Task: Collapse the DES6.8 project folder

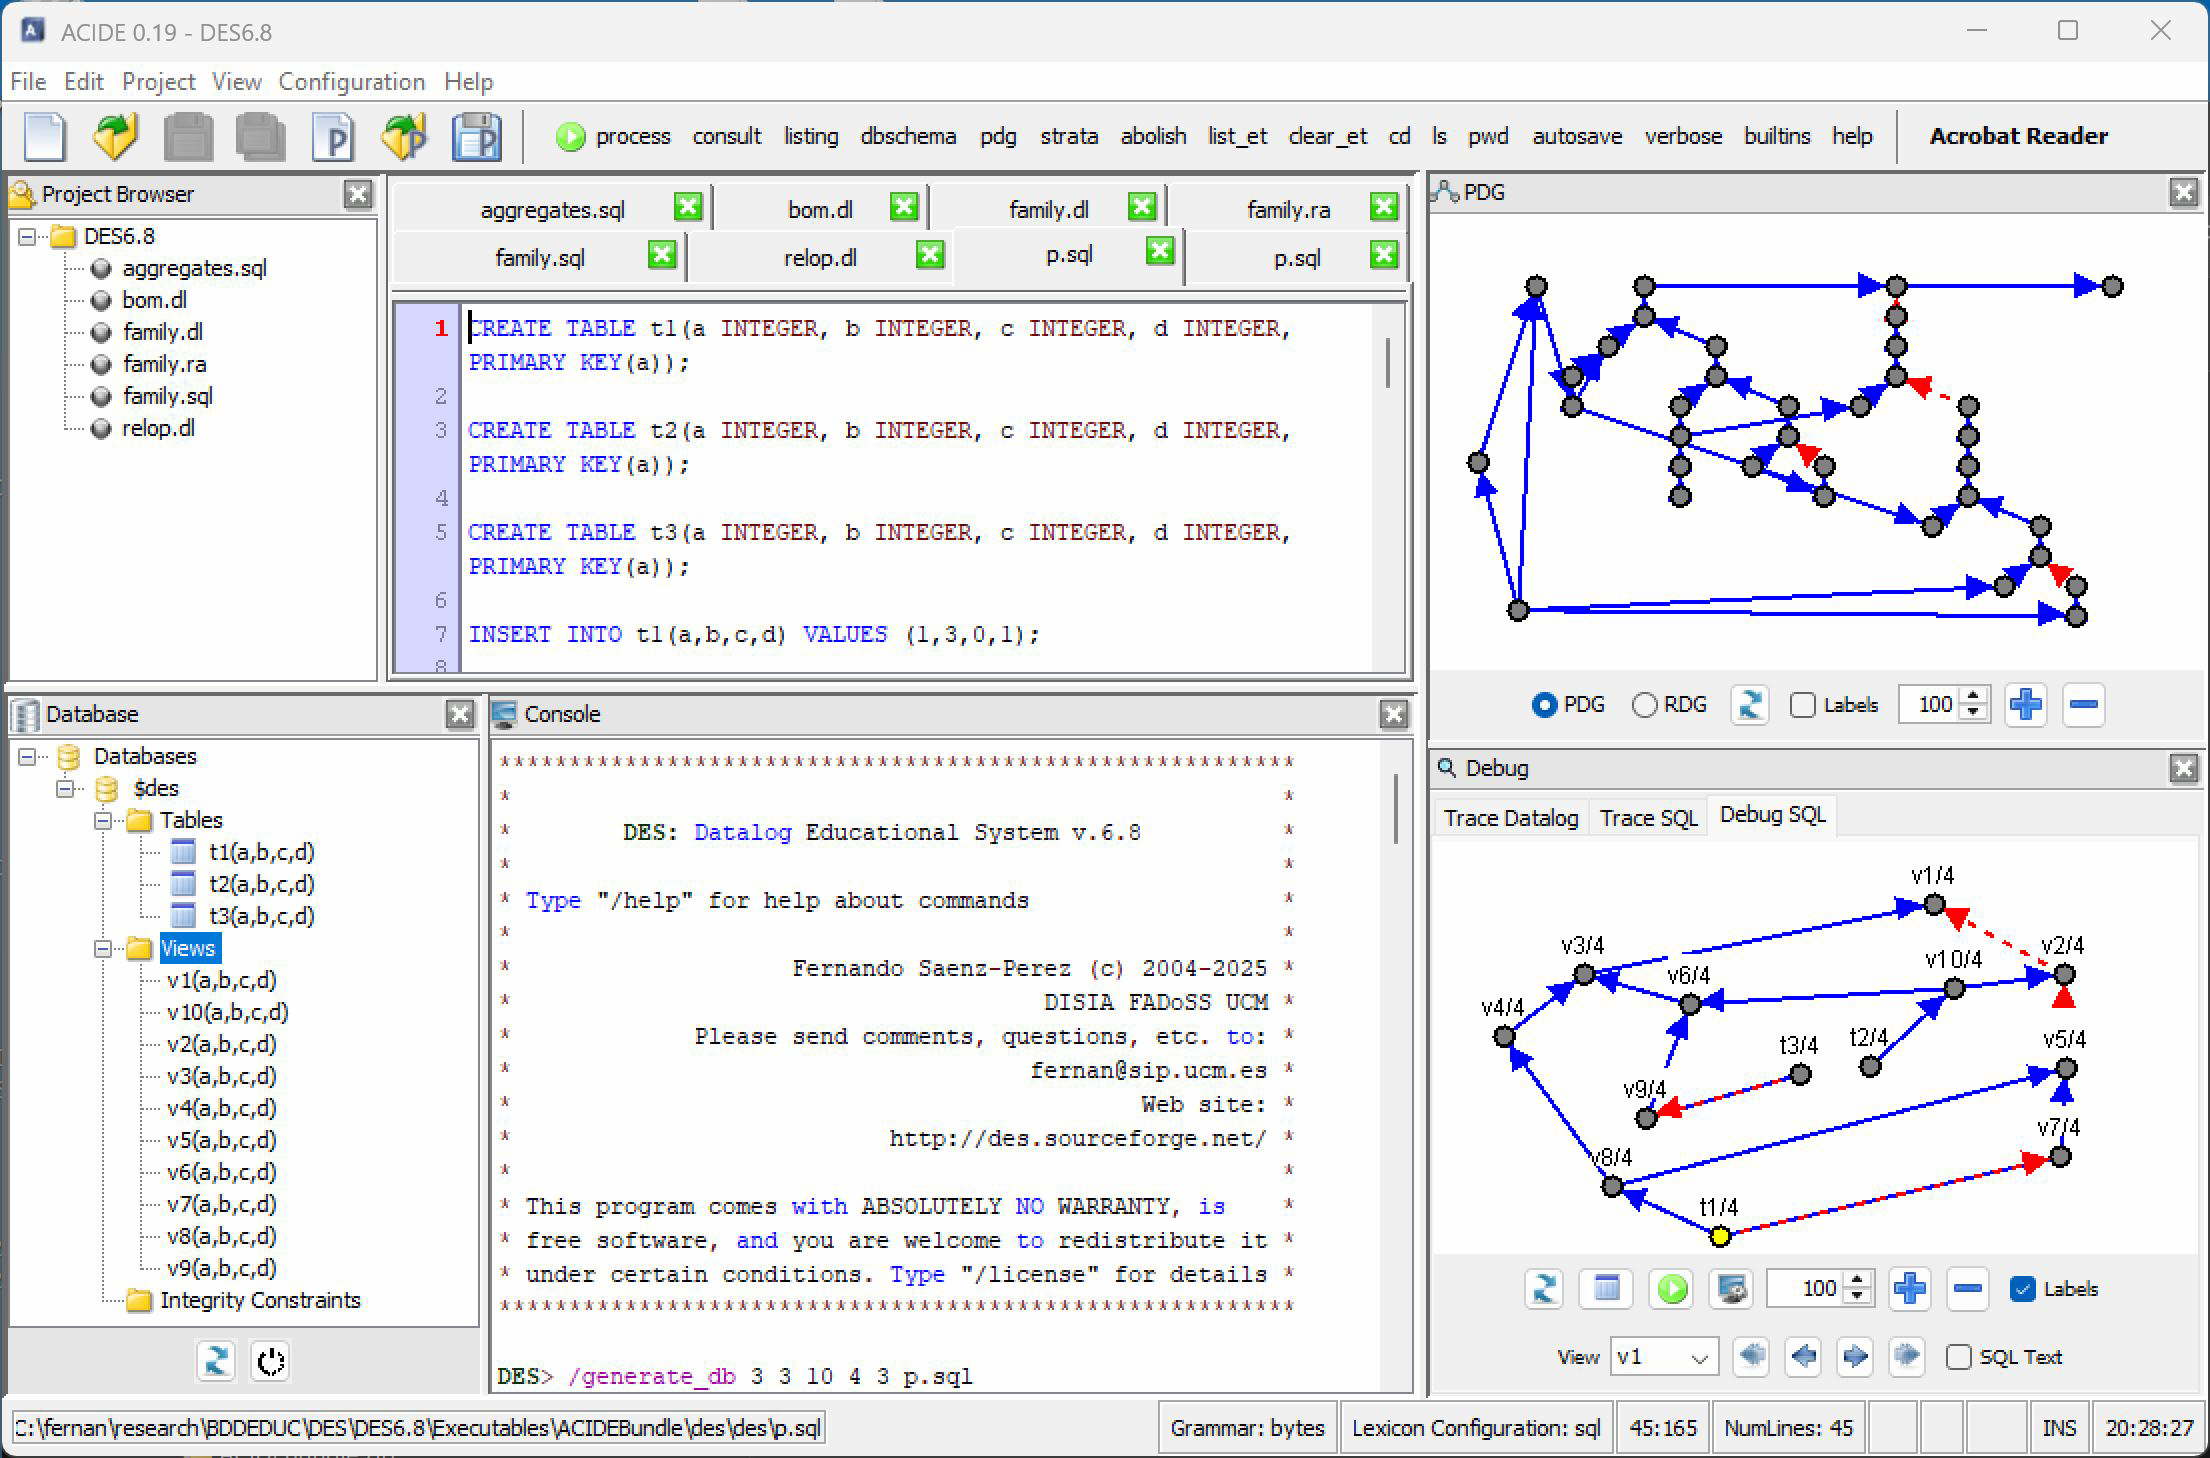Action: click(27, 236)
